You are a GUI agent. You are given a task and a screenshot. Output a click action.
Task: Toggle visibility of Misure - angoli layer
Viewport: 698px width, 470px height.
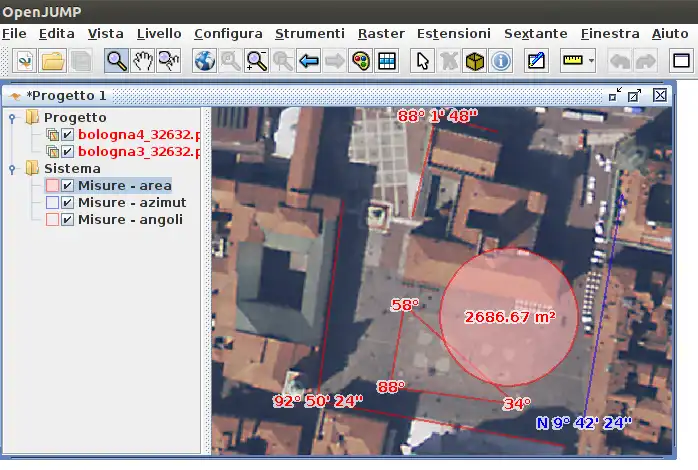click(x=68, y=220)
